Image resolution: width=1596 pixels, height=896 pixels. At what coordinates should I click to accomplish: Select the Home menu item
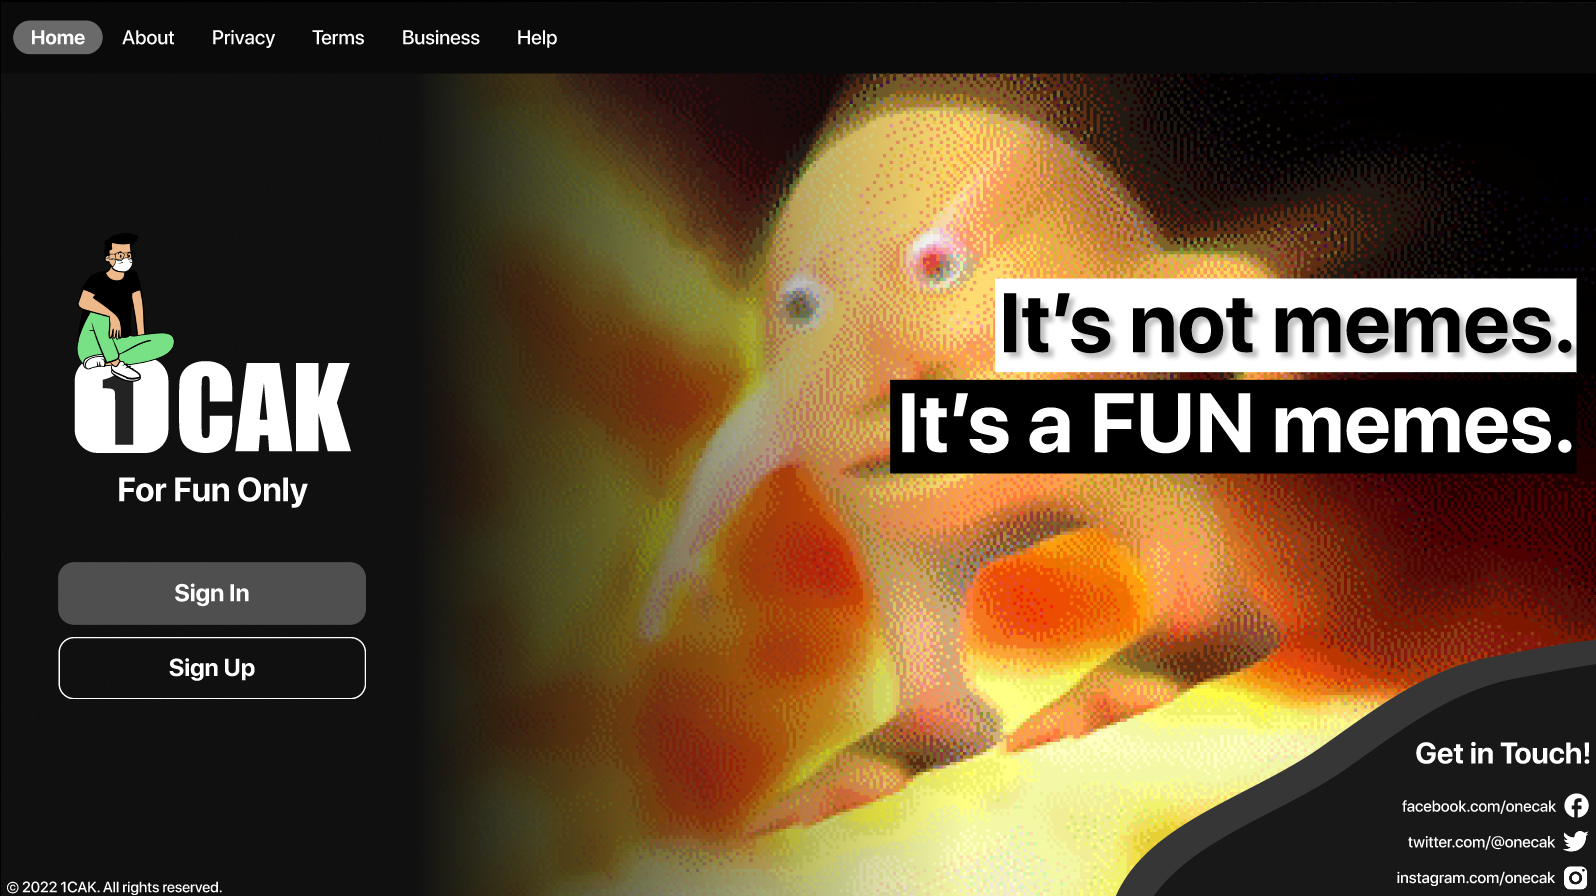click(58, 37)
